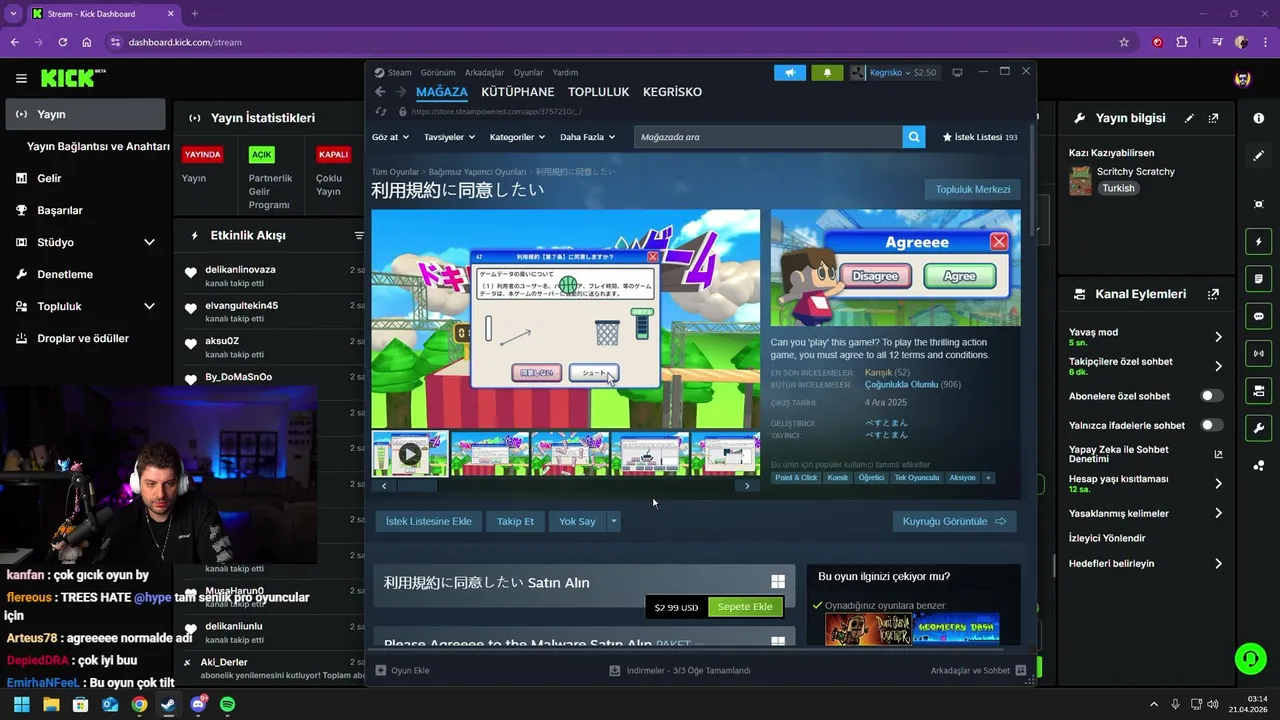Click Oyun Ekle at Steam bottom
This screenshot has width=1280, height=720.
pos(403,670)
